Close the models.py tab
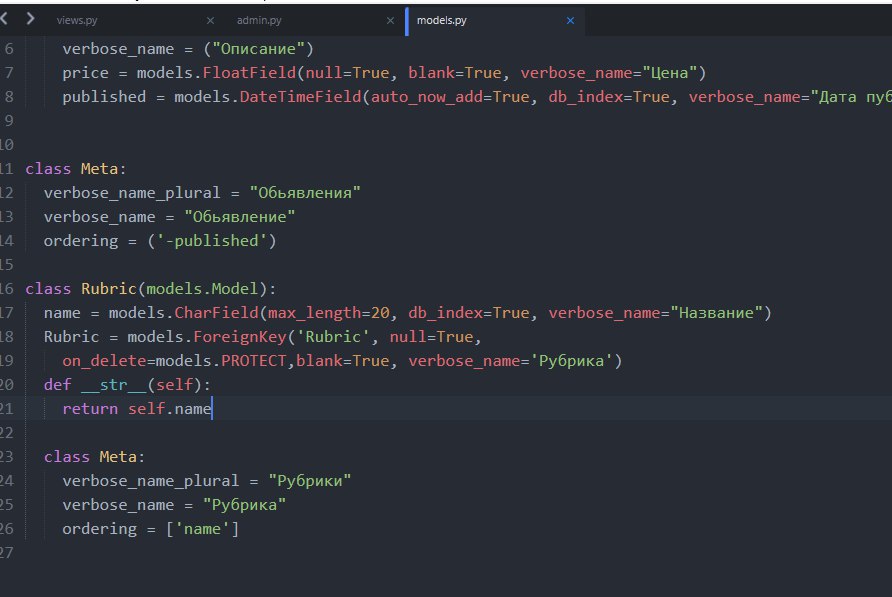Image resolution: width=892 pixels, height=597 pixels. coord(570,20)
